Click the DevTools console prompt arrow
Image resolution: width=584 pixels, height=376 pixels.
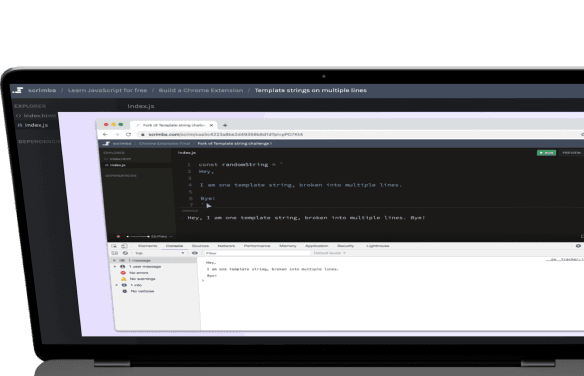click(203, 280)
